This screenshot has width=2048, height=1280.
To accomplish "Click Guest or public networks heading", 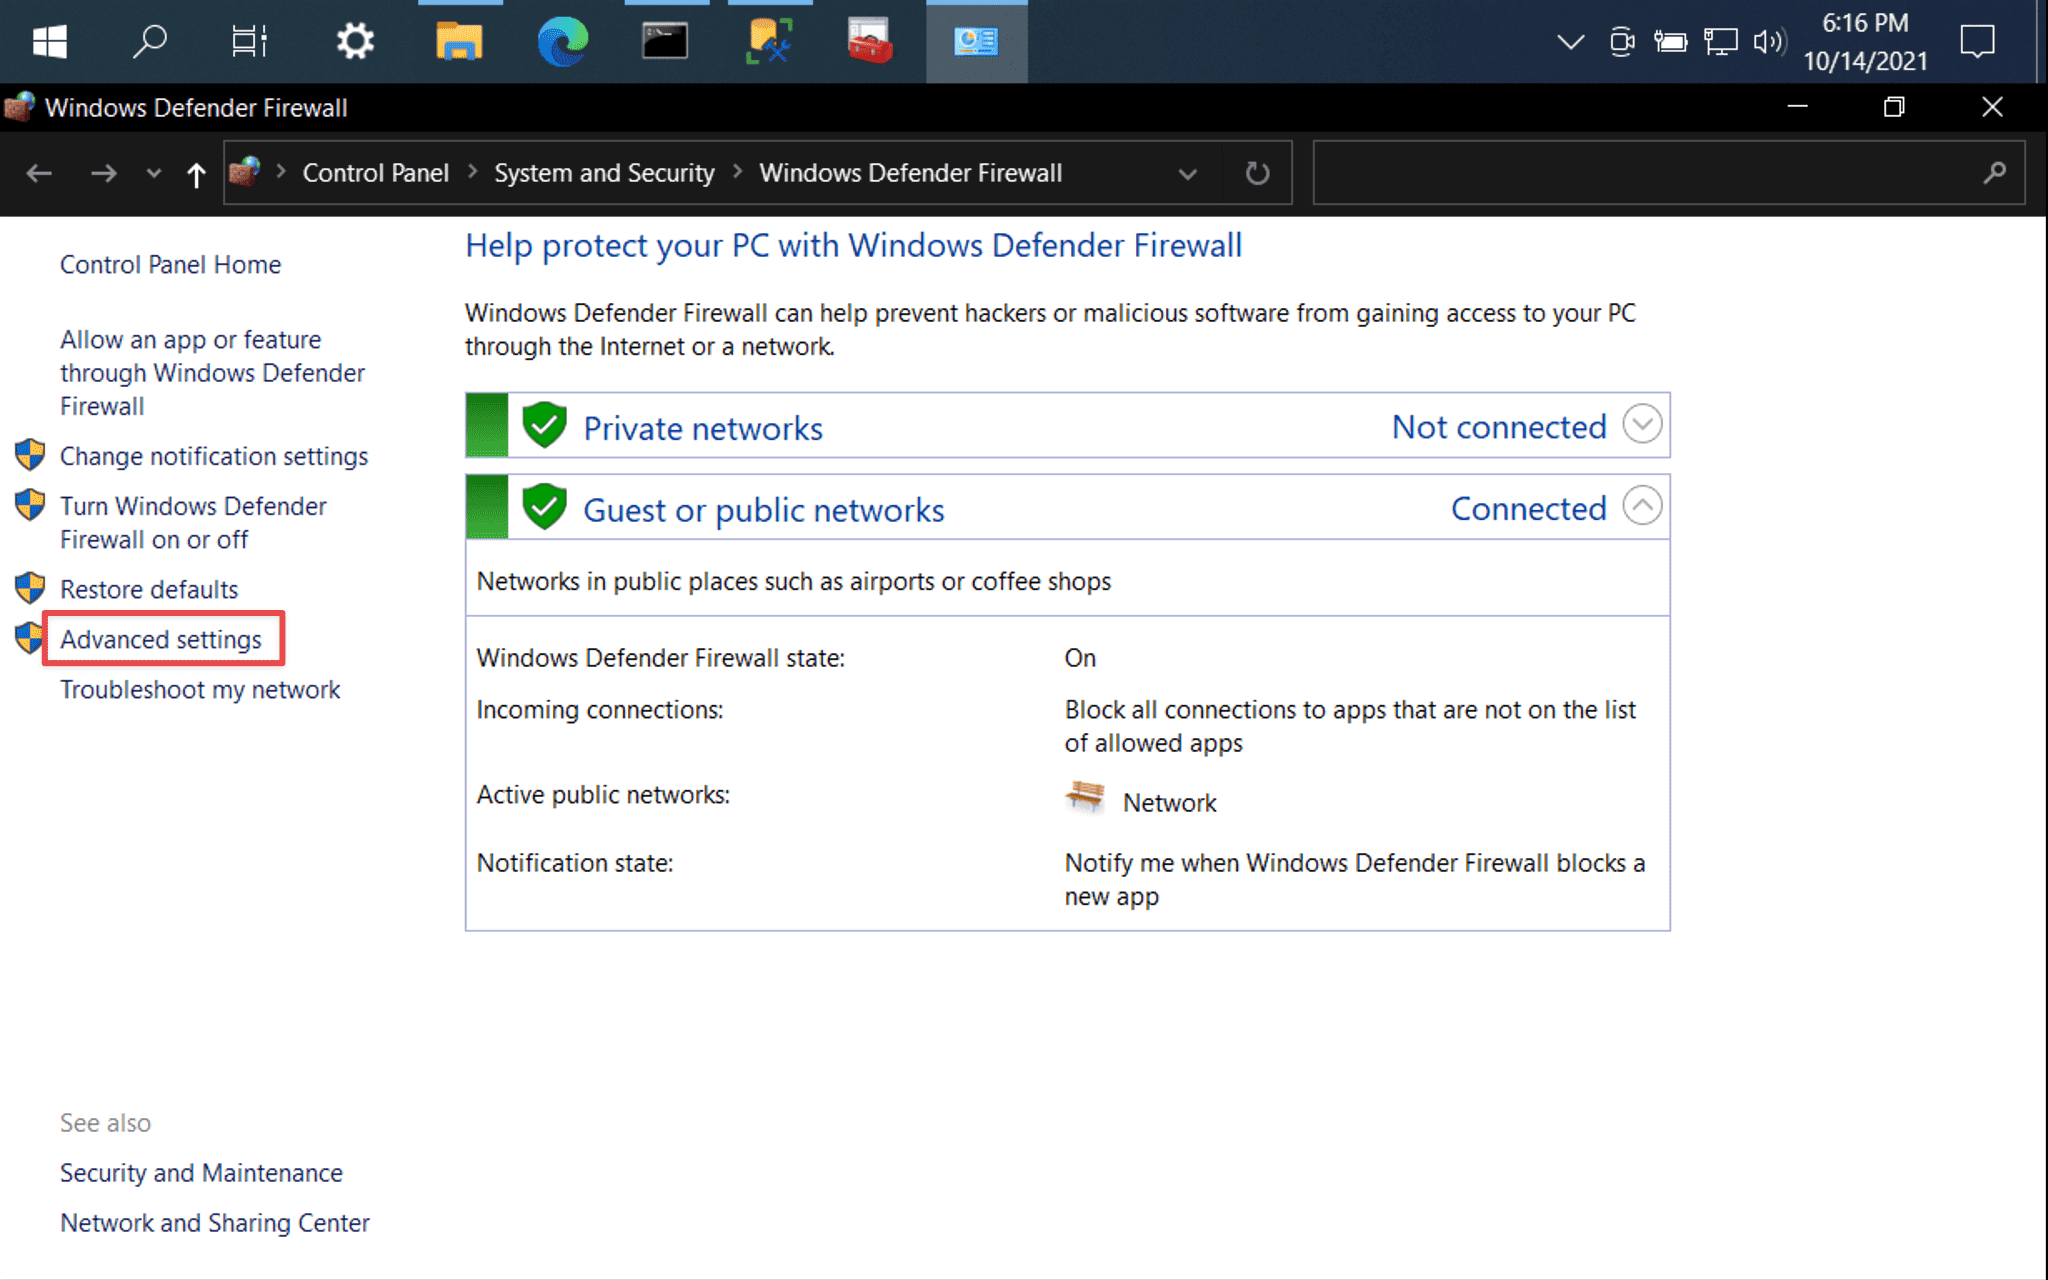I will [764, 510].
